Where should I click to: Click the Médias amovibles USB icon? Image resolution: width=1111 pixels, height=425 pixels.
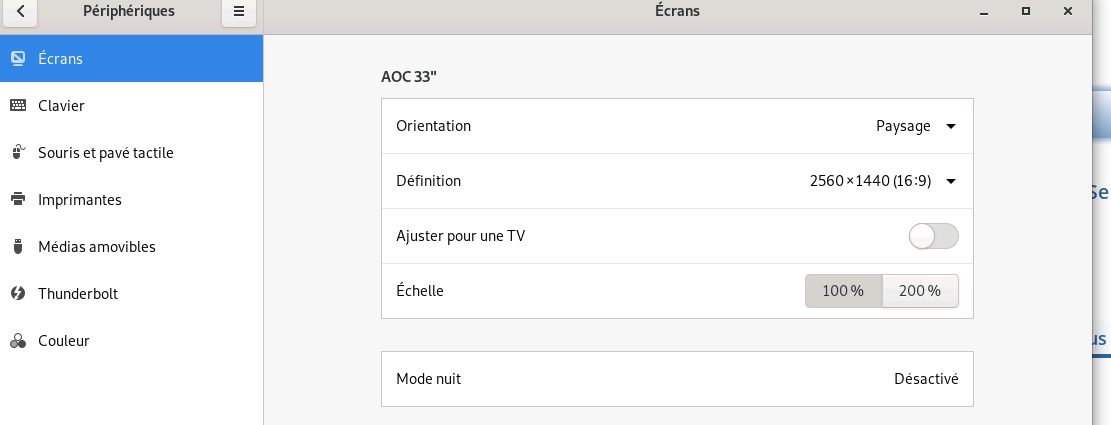18,246
